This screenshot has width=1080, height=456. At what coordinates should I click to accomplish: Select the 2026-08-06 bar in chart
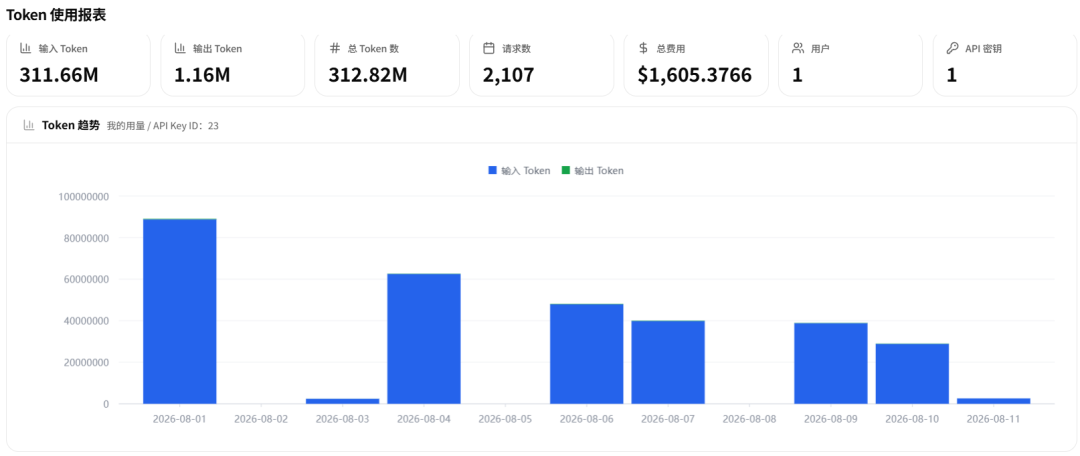coord(587,354)
